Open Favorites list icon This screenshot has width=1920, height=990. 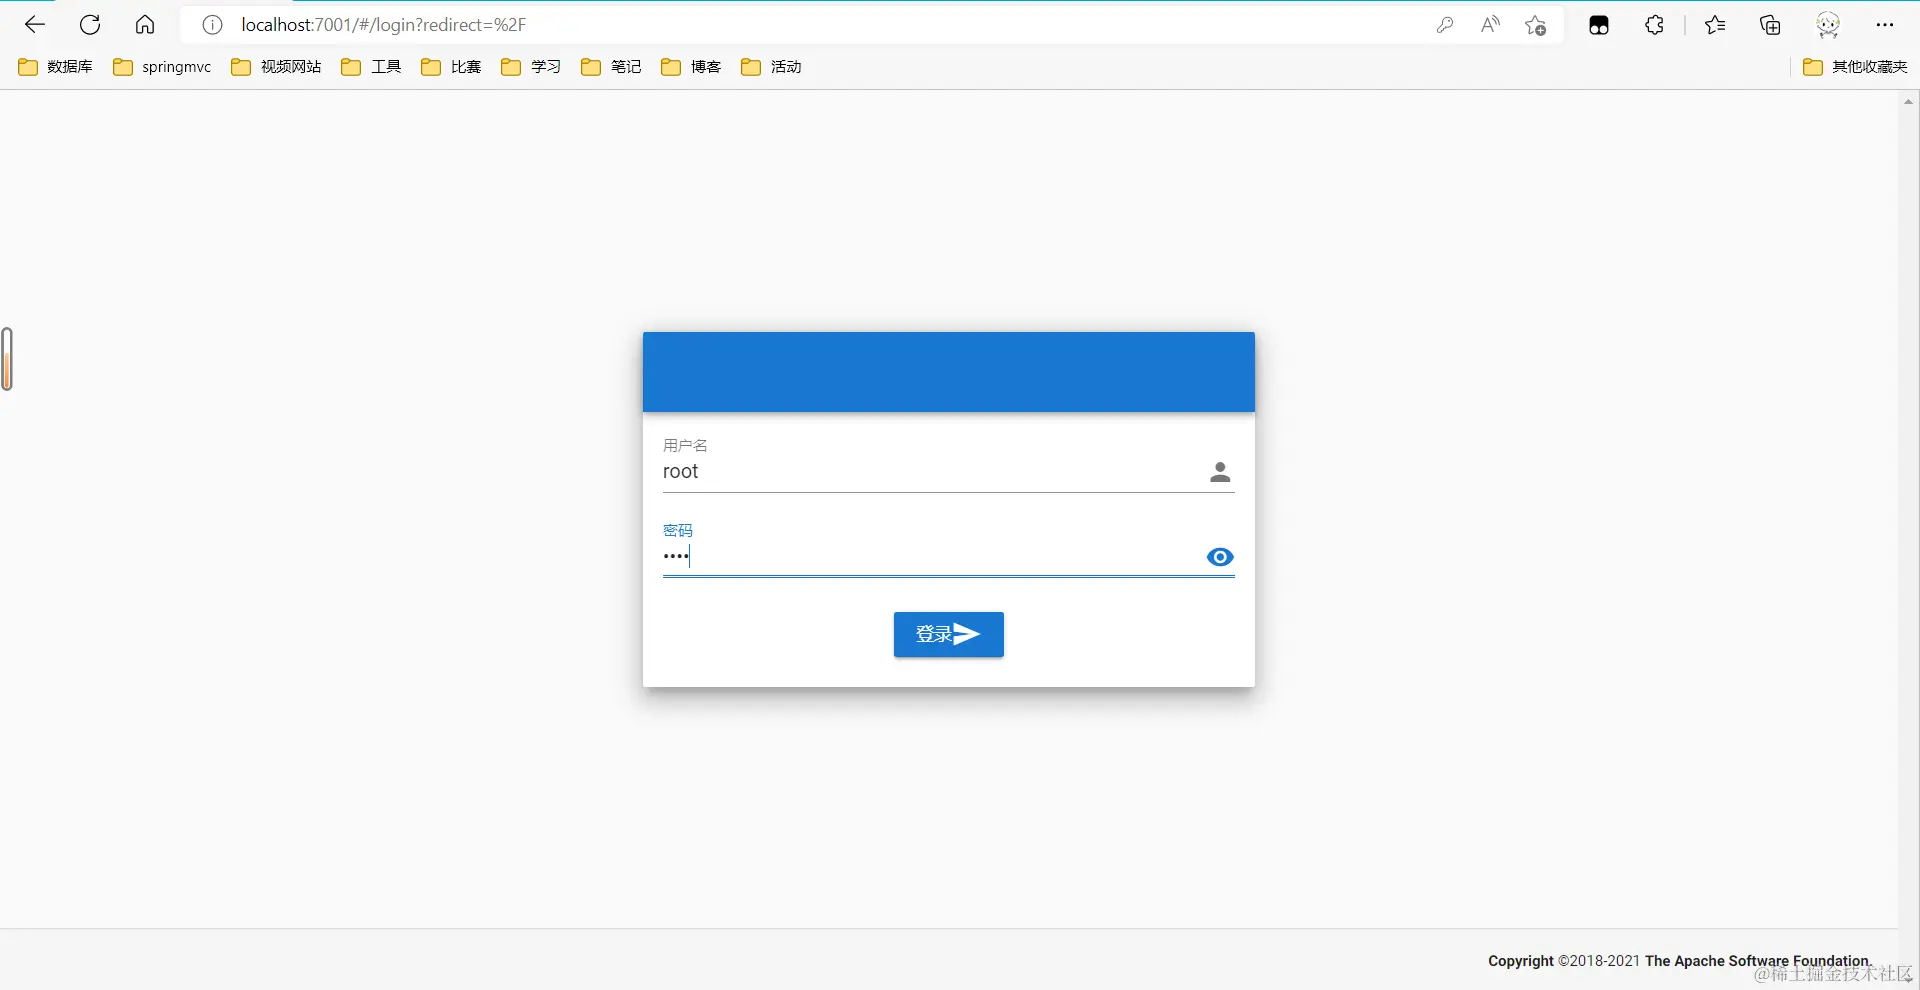pyautogui.click(x=1715, y=25)
